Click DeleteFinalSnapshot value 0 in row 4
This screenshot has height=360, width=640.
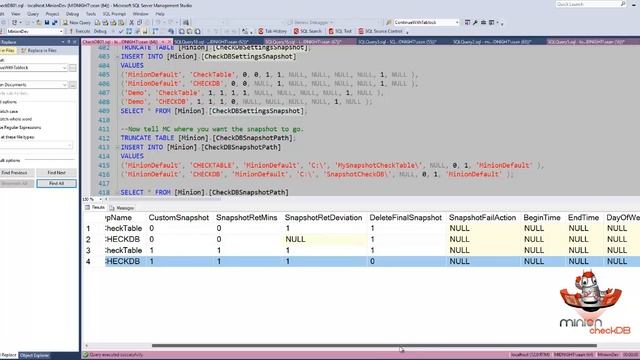point(407,261)
